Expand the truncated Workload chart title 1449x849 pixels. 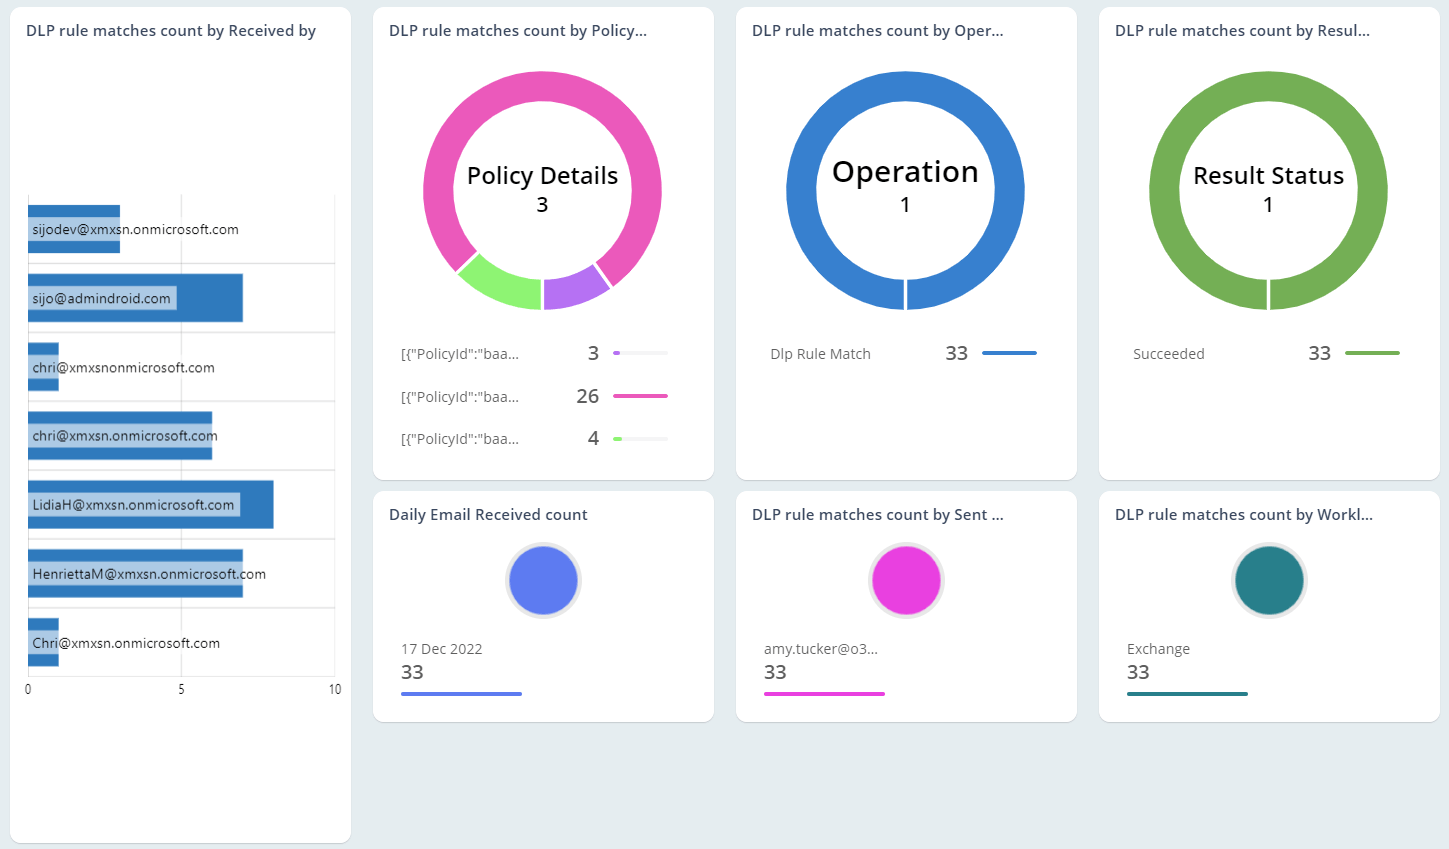pyautogui.click(x=1243, y=514)
